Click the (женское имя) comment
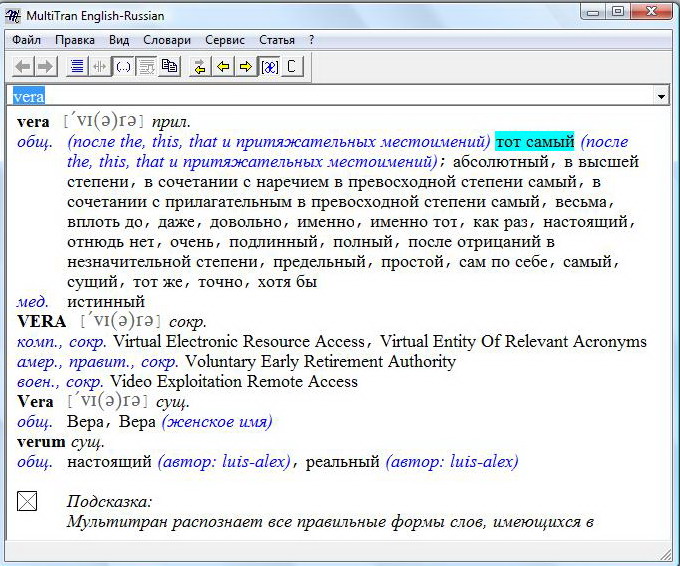 click(217, 422)
